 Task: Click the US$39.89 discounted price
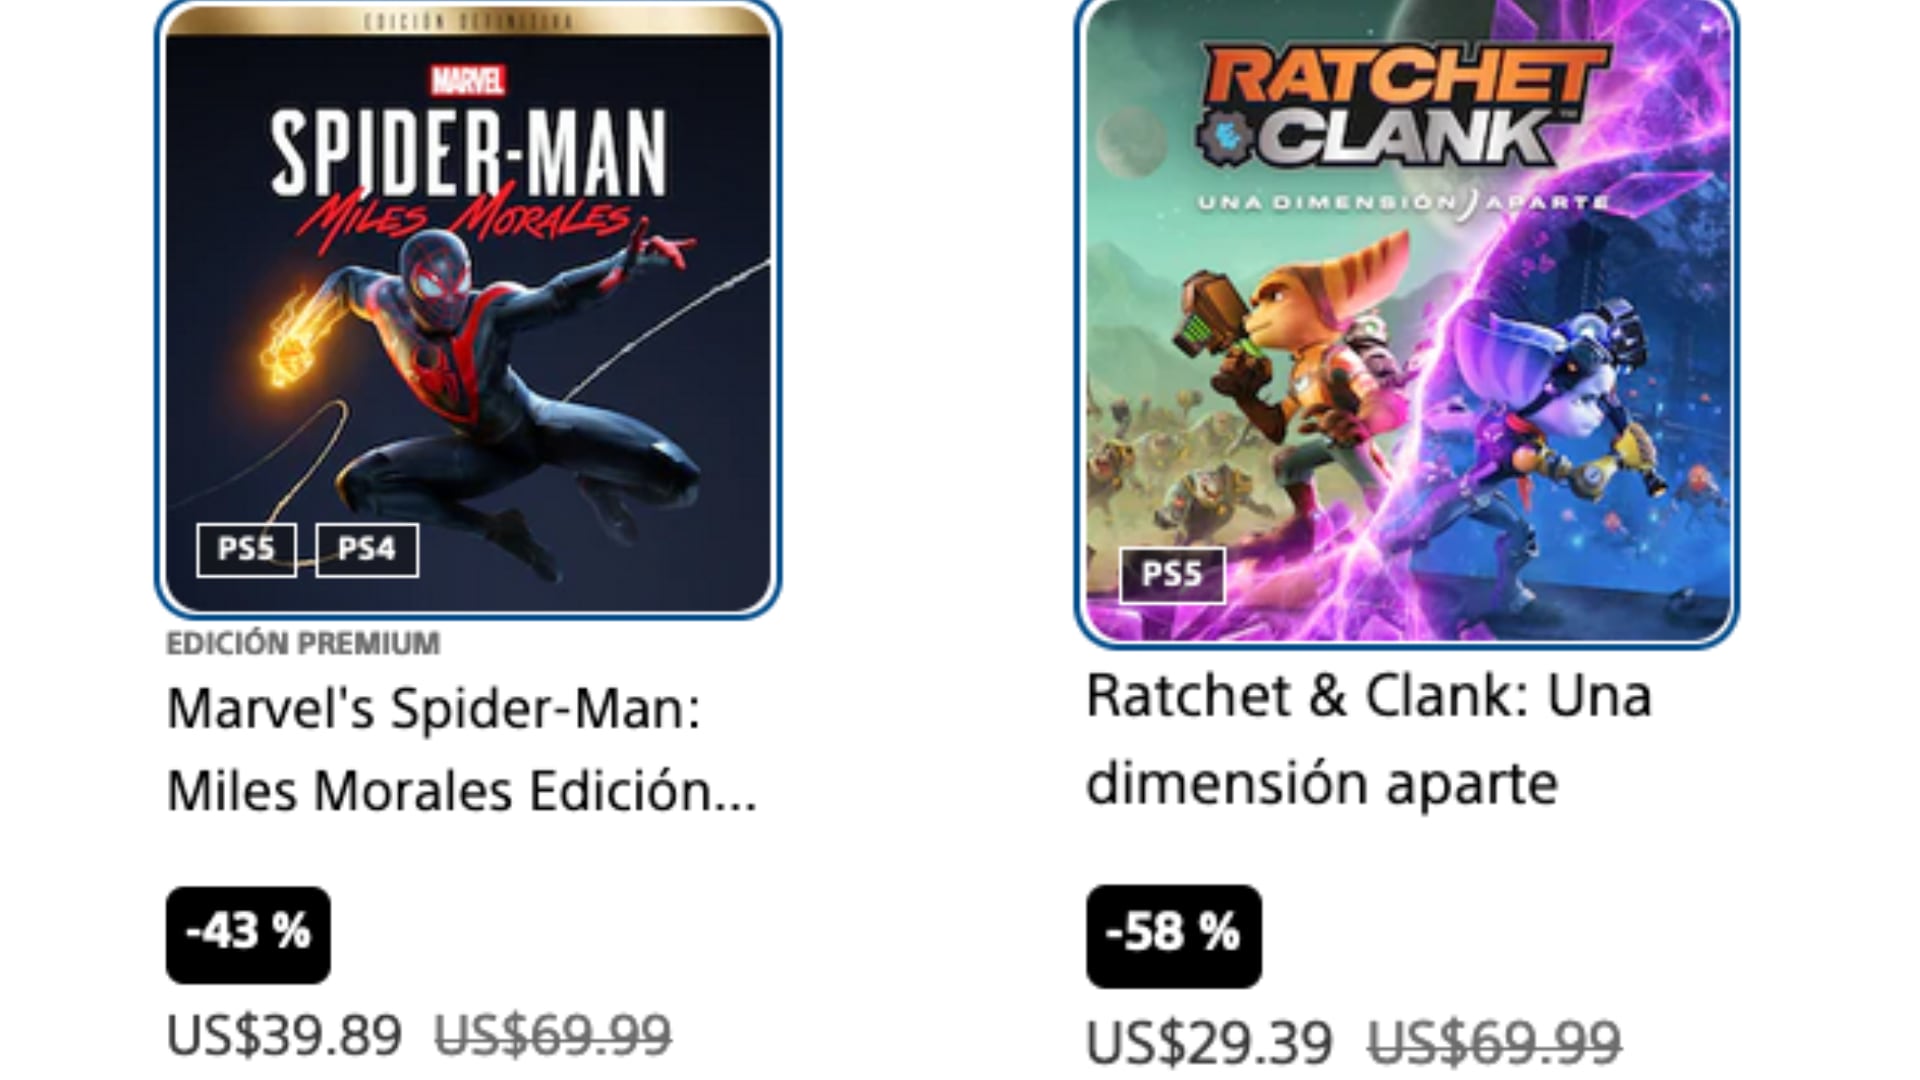click(284, 1035)
